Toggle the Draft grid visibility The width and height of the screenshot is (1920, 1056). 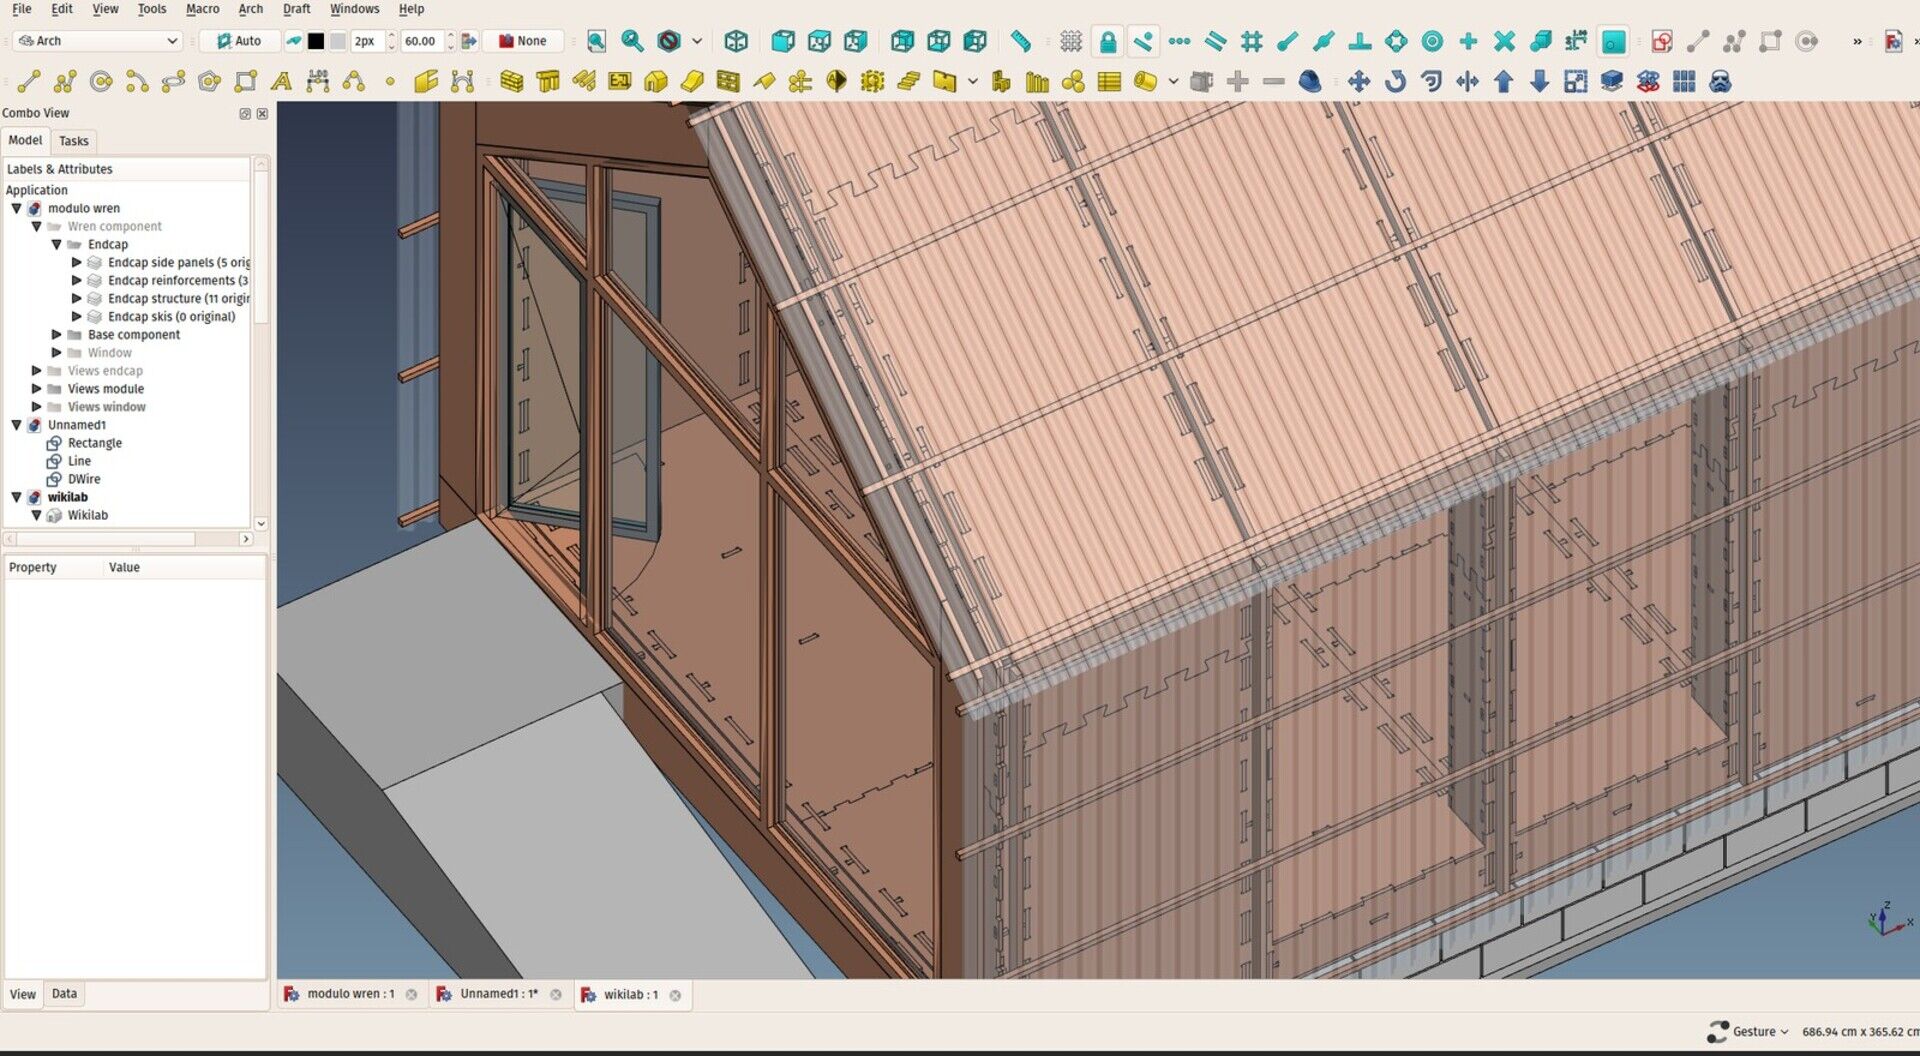[1071, 41]
